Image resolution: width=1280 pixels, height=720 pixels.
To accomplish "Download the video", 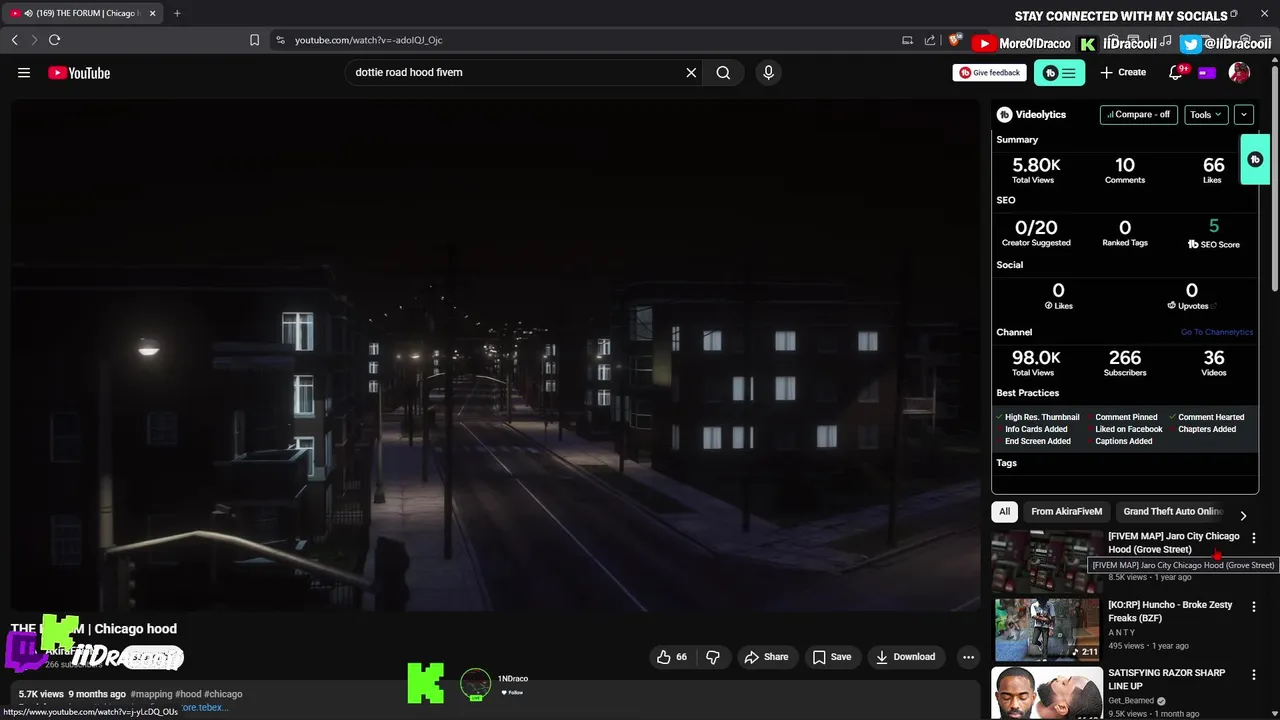I will [906, 657].
